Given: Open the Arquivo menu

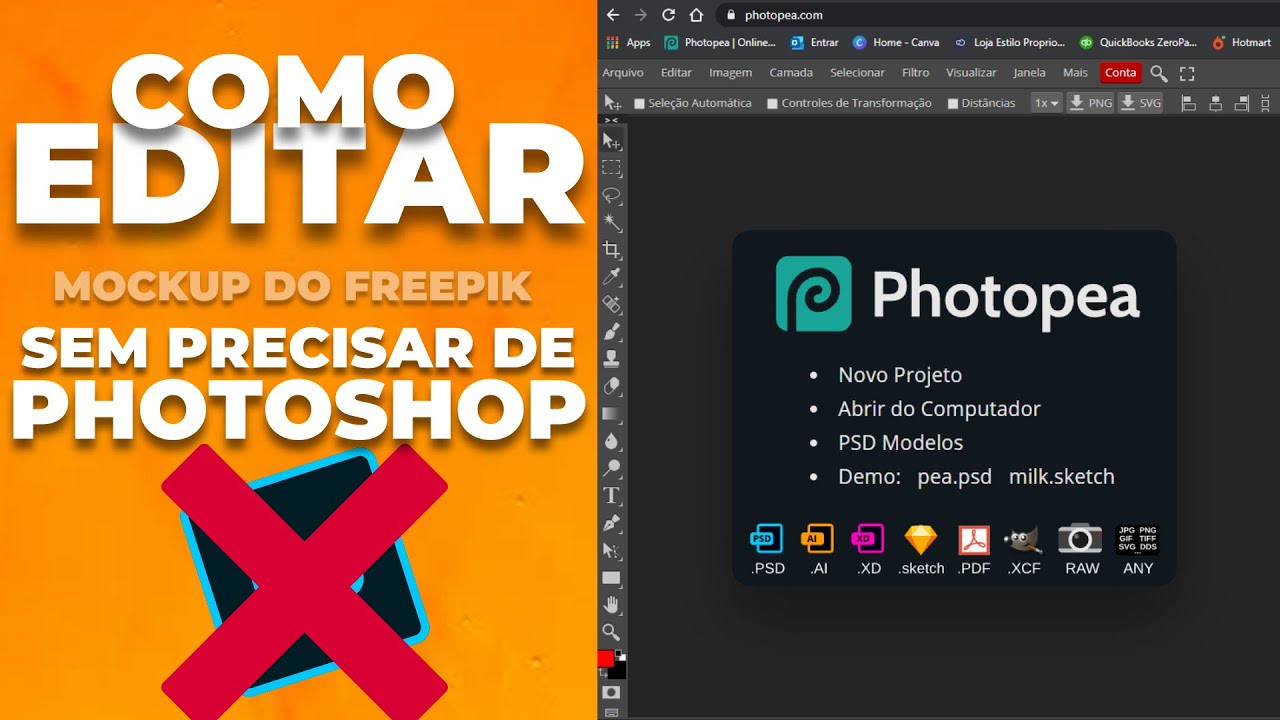Looking at the screenshot, I should pos(623,73).
